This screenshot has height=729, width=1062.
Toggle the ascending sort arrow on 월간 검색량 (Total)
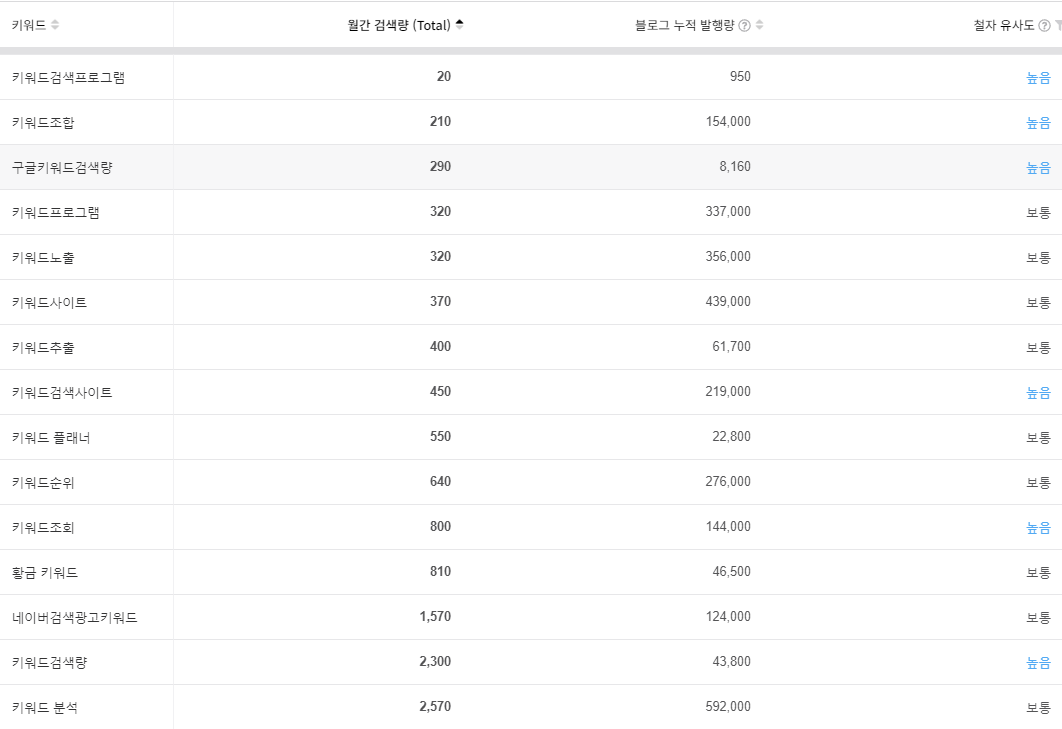click(461, 24)
